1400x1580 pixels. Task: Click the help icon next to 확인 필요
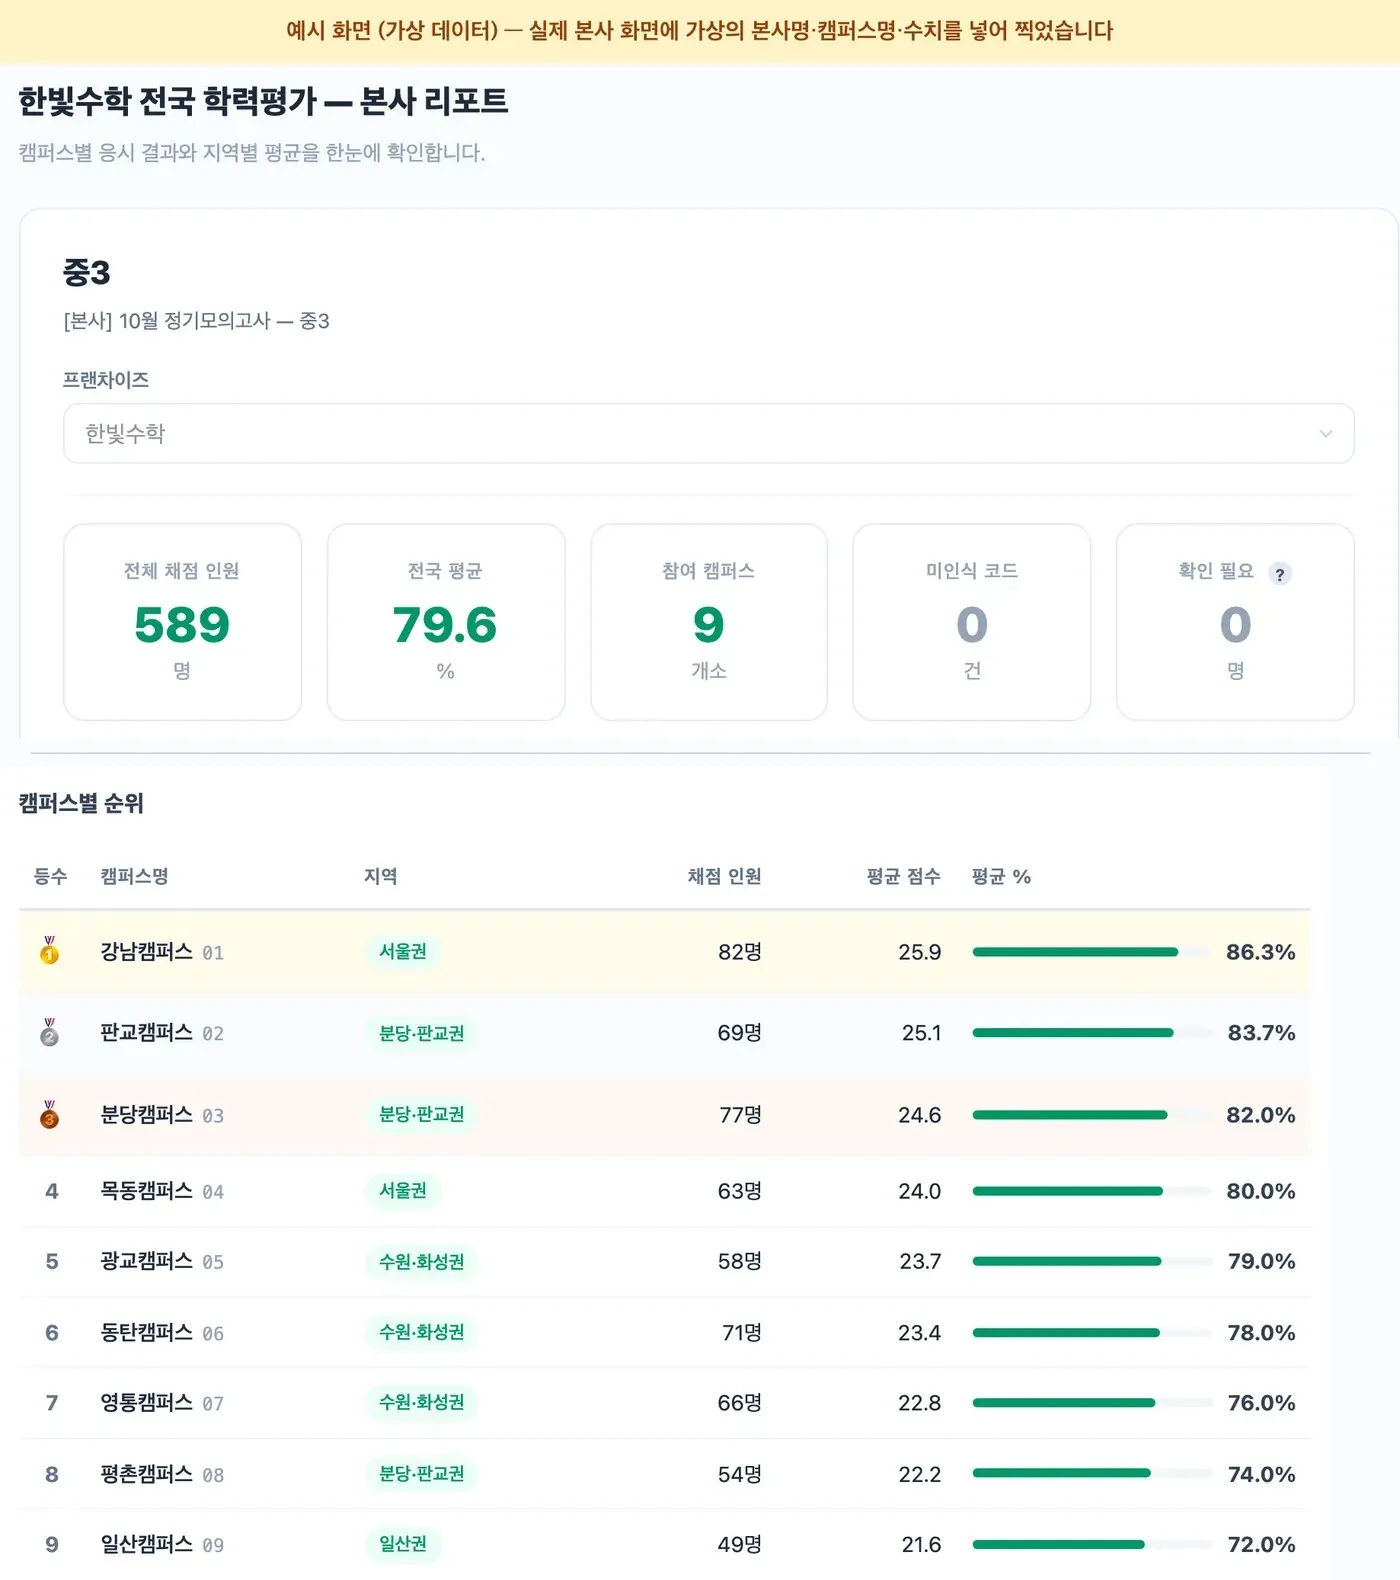[1280, 573]
